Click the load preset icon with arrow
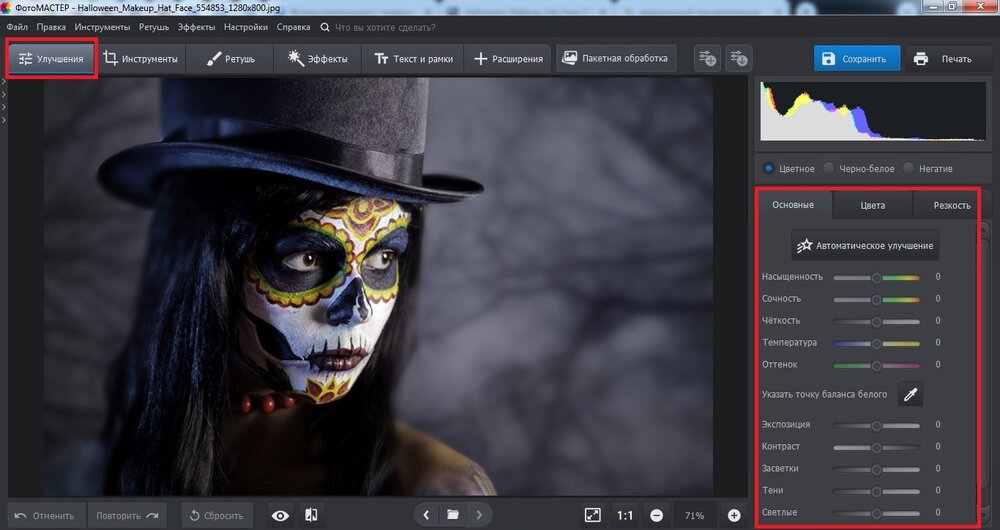This screenshot has height=530, width=1000. pos(739,58)
